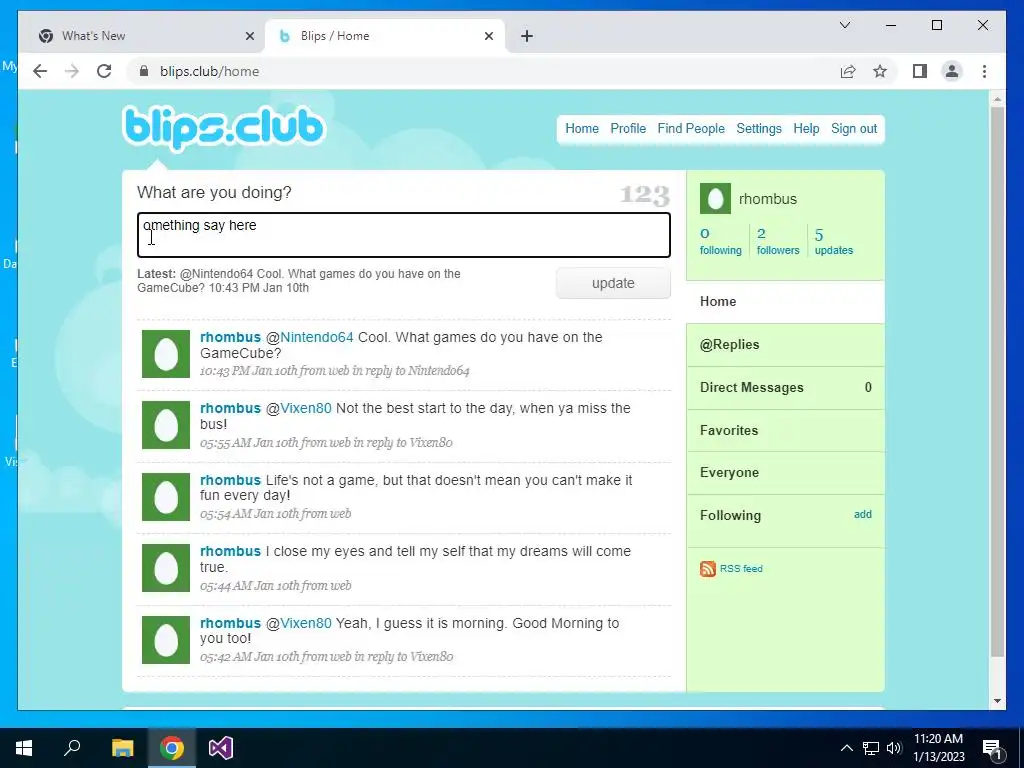Open the tab search chevron
Viewport: 1024px width, 768px height.
point(845,25)
